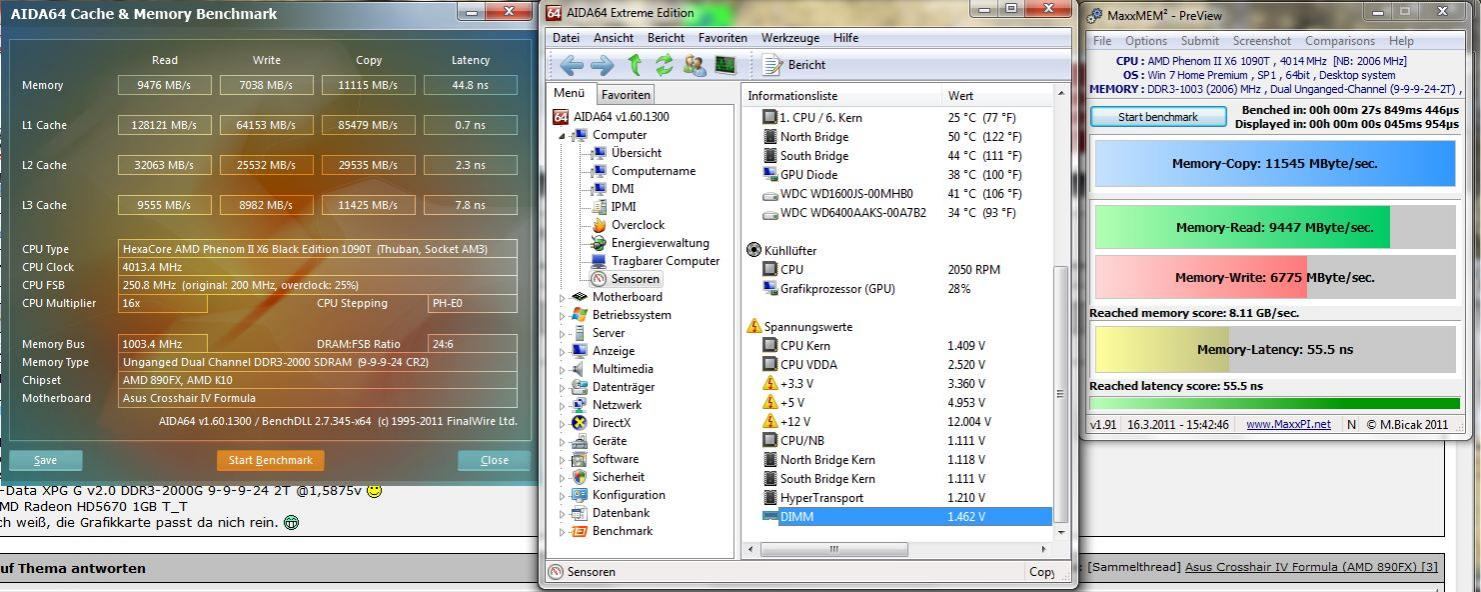Click Close in Cache & Memory Benchmark

tap(494, 460)
